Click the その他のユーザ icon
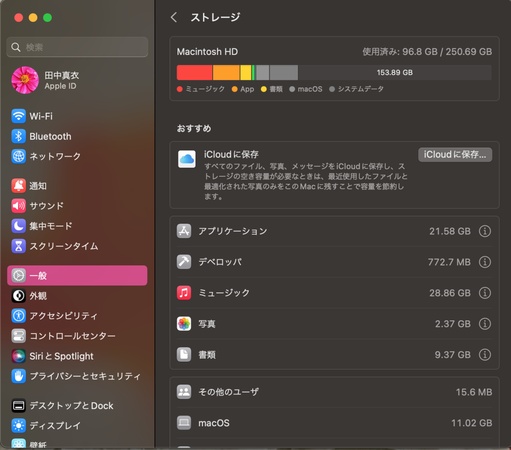The image size is (511, 450). (184, 392)
